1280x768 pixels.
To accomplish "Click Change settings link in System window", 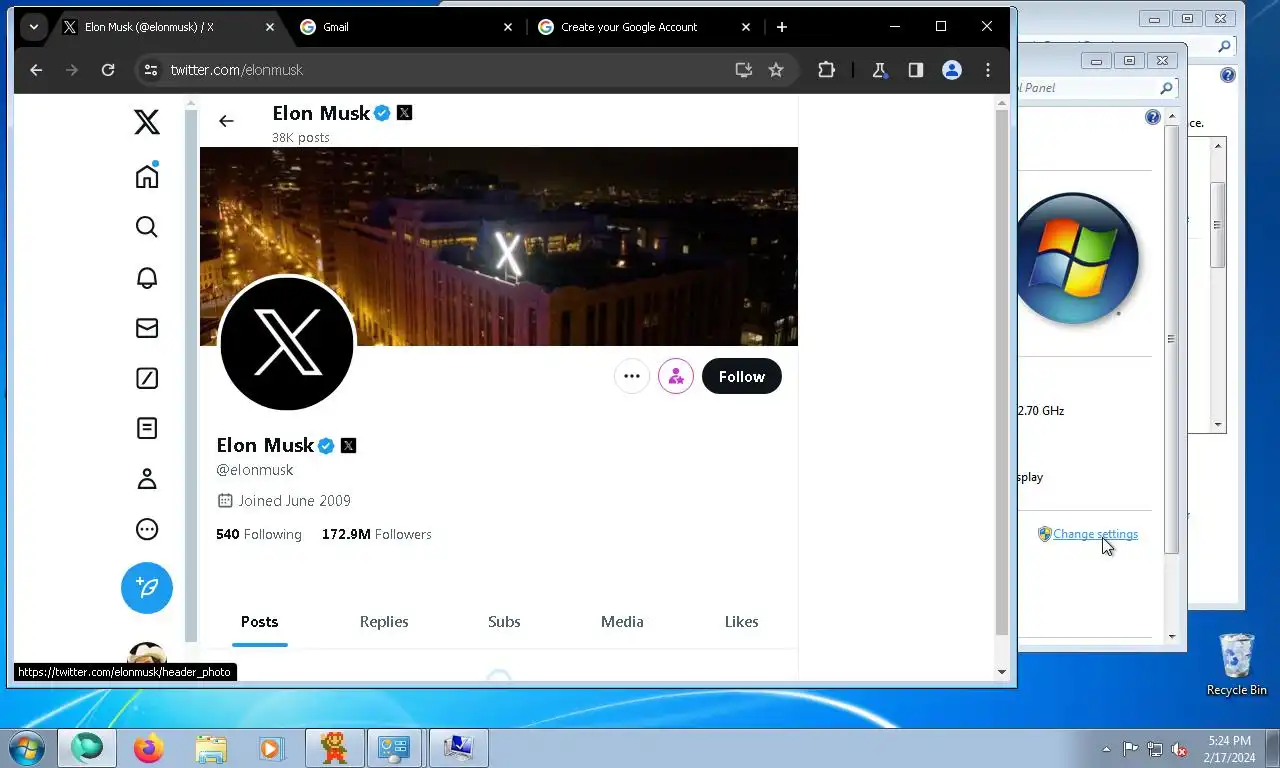I will [x=1095, y=534].
